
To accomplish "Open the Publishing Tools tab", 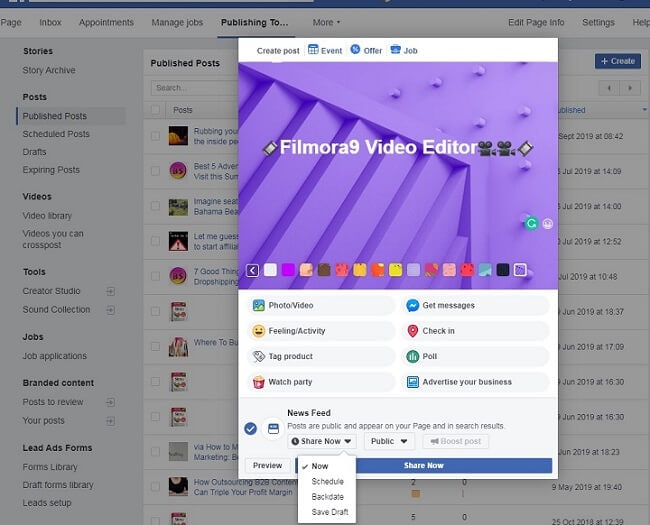I will pos(255,22).
